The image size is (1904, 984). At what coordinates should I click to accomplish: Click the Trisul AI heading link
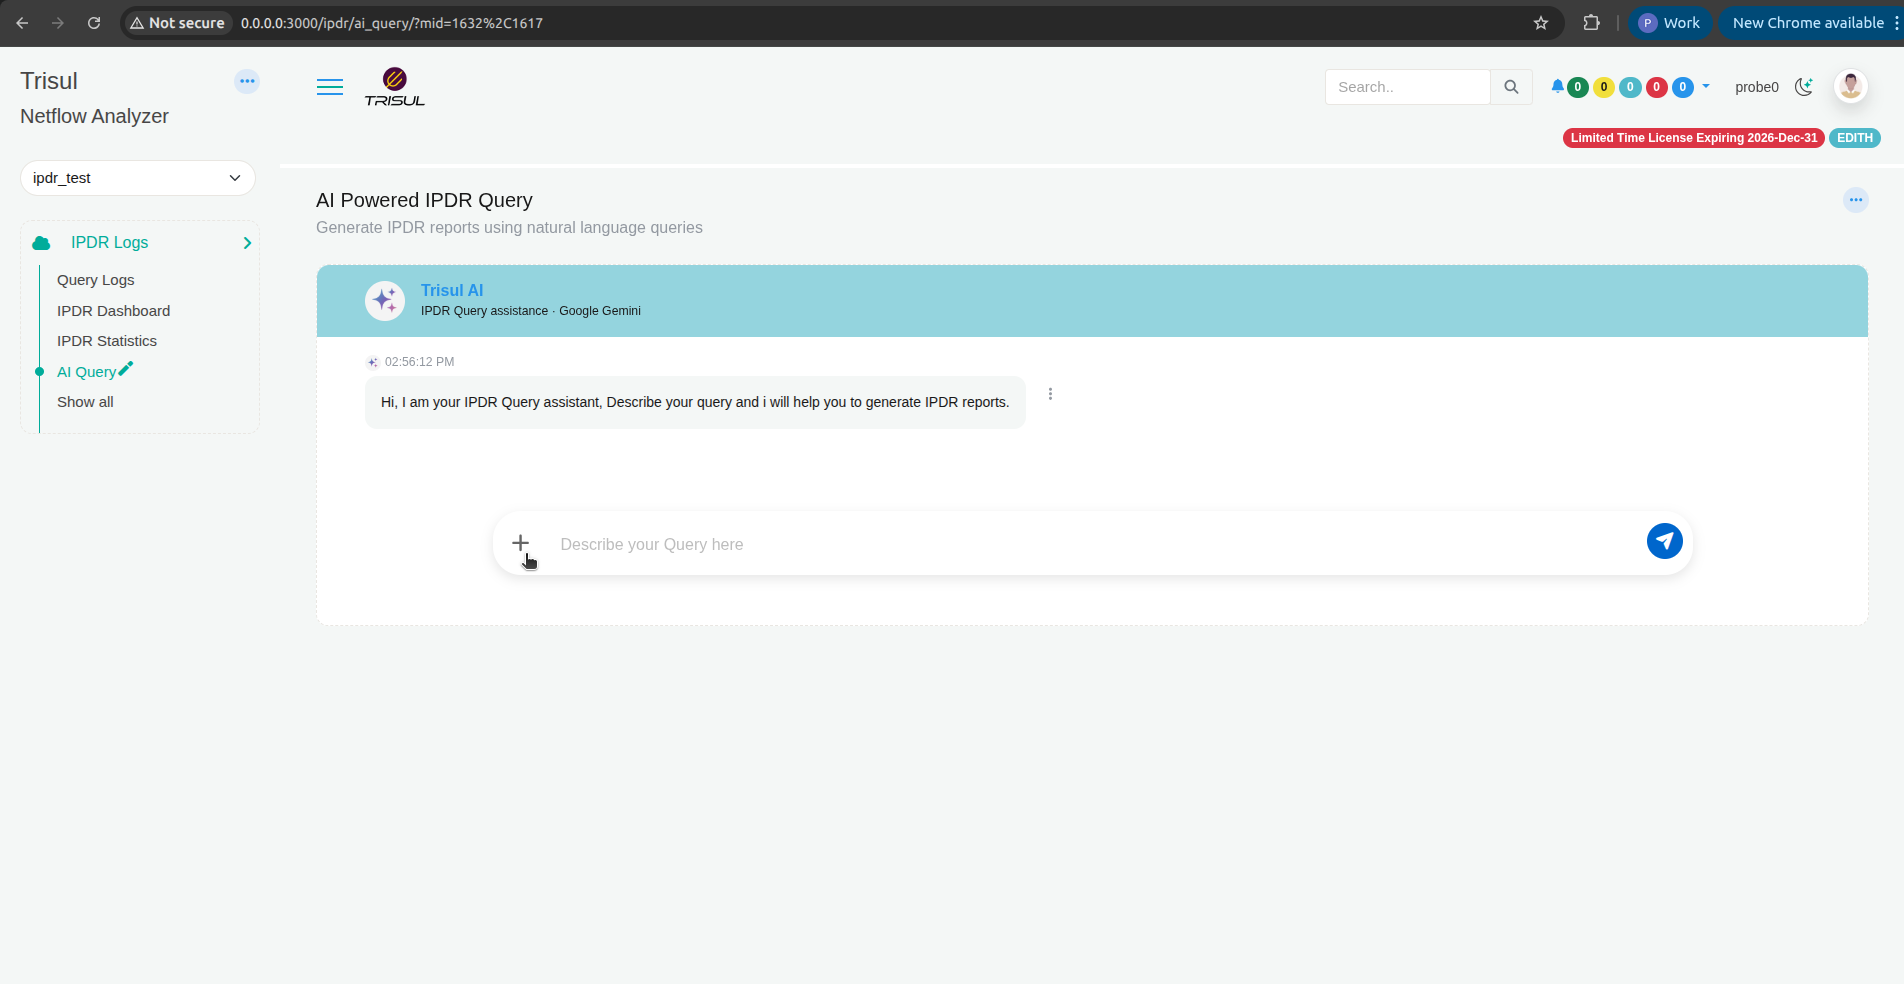click(452, 290)
